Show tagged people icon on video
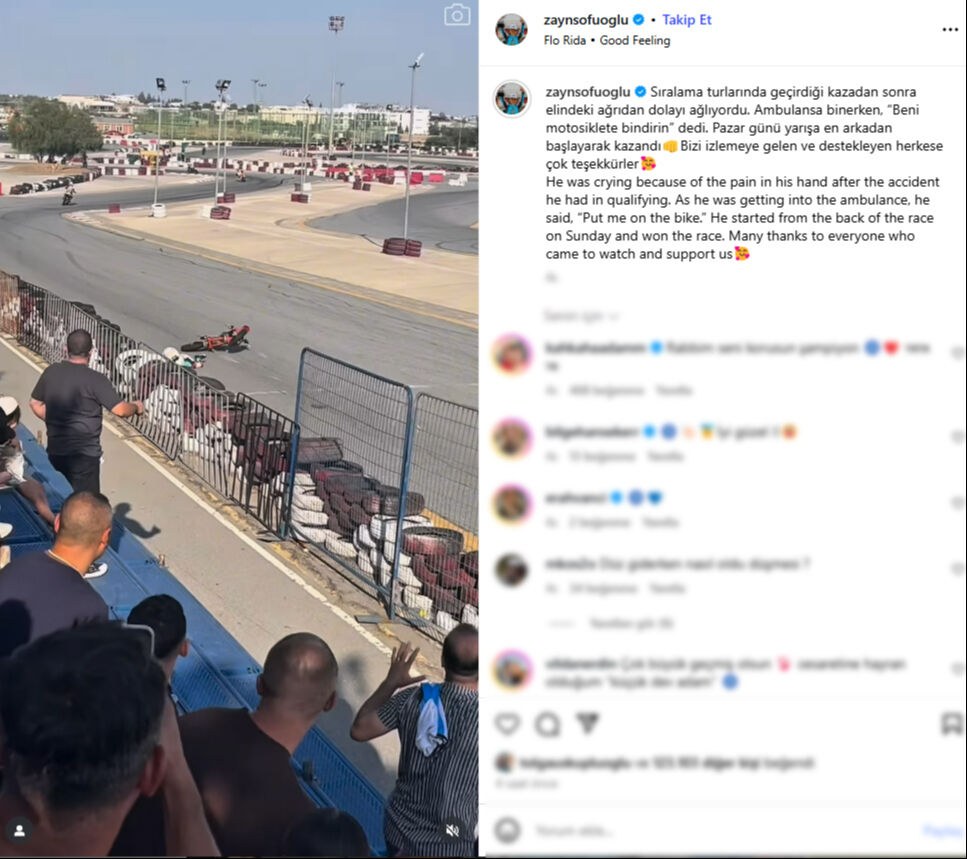The height and width of the screenshot is (859, 967). click(x=19, y=831)
